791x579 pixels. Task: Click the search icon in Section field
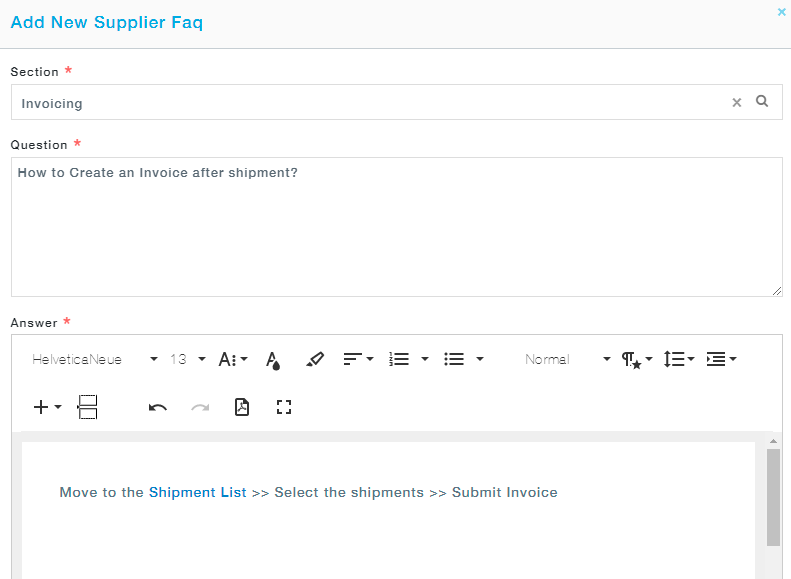pyautogui.click(x=762, y=101)
